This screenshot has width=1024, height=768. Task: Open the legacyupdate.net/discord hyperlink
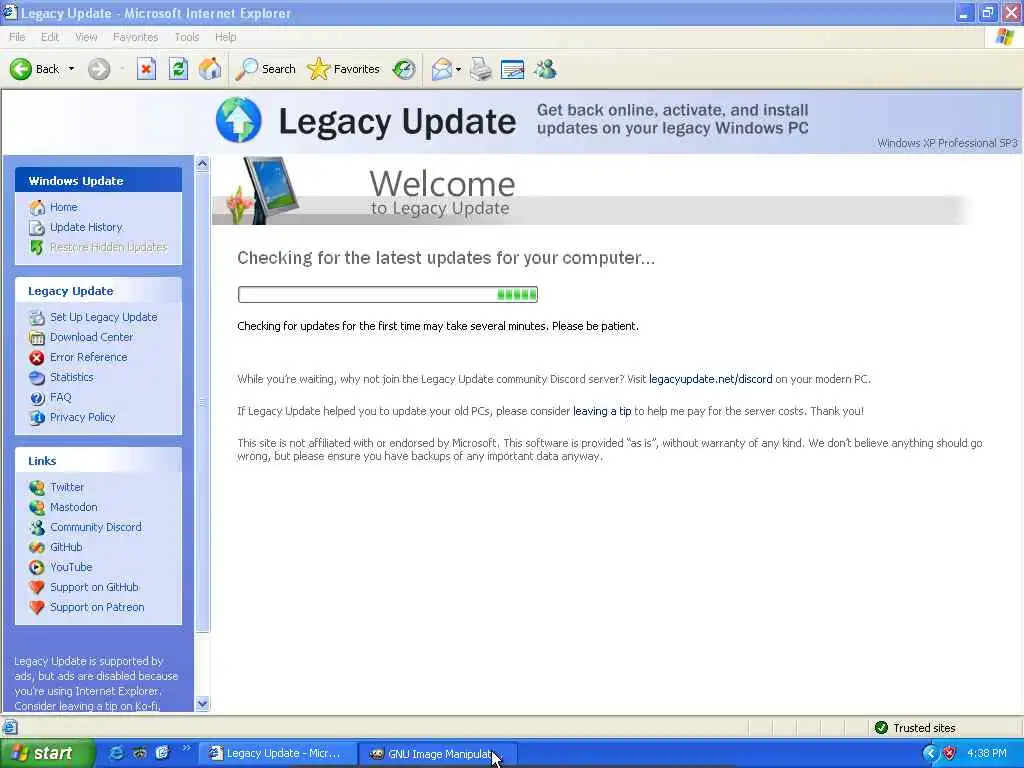point(711,379)
